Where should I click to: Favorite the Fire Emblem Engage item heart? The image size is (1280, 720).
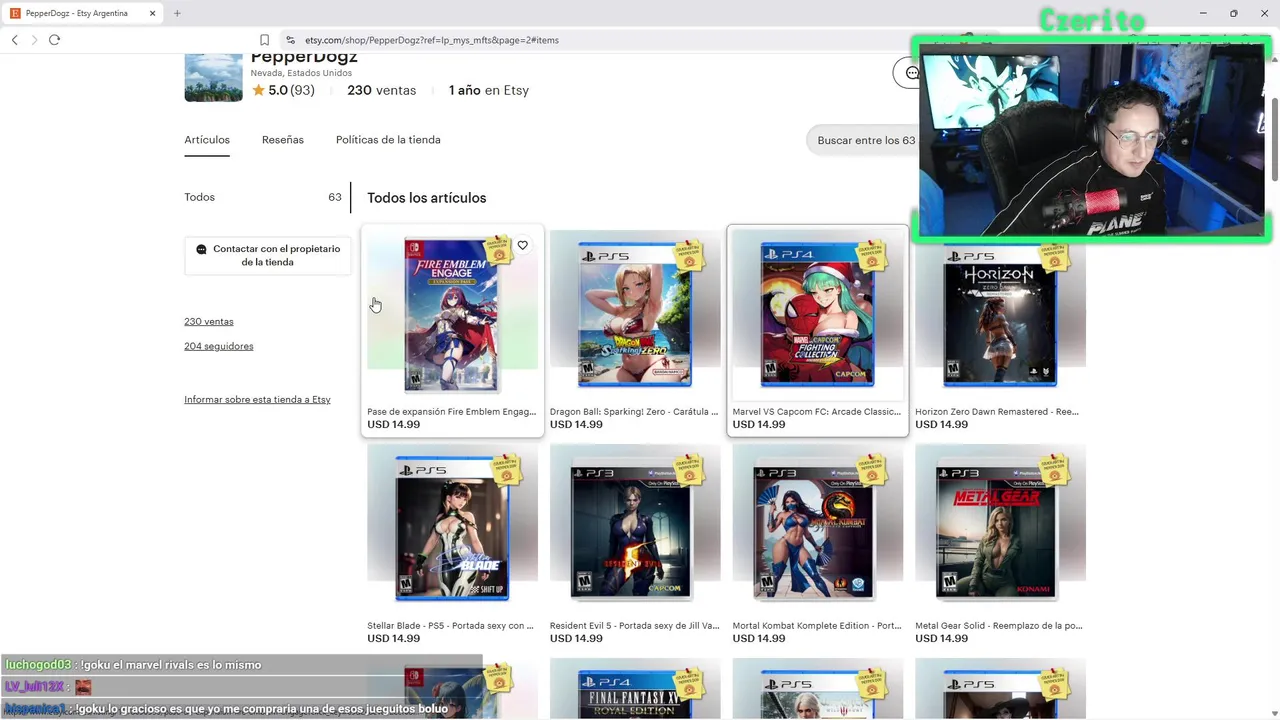(522, 245)
